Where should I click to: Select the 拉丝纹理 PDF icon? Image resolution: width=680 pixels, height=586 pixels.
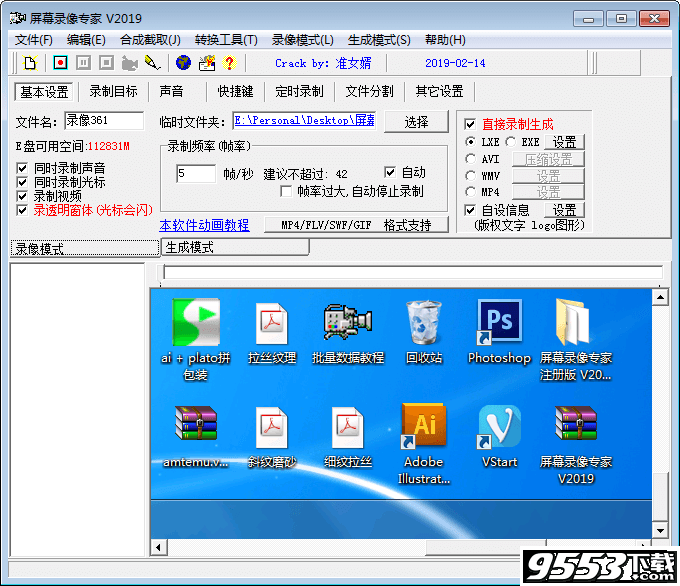click(272, 324)
